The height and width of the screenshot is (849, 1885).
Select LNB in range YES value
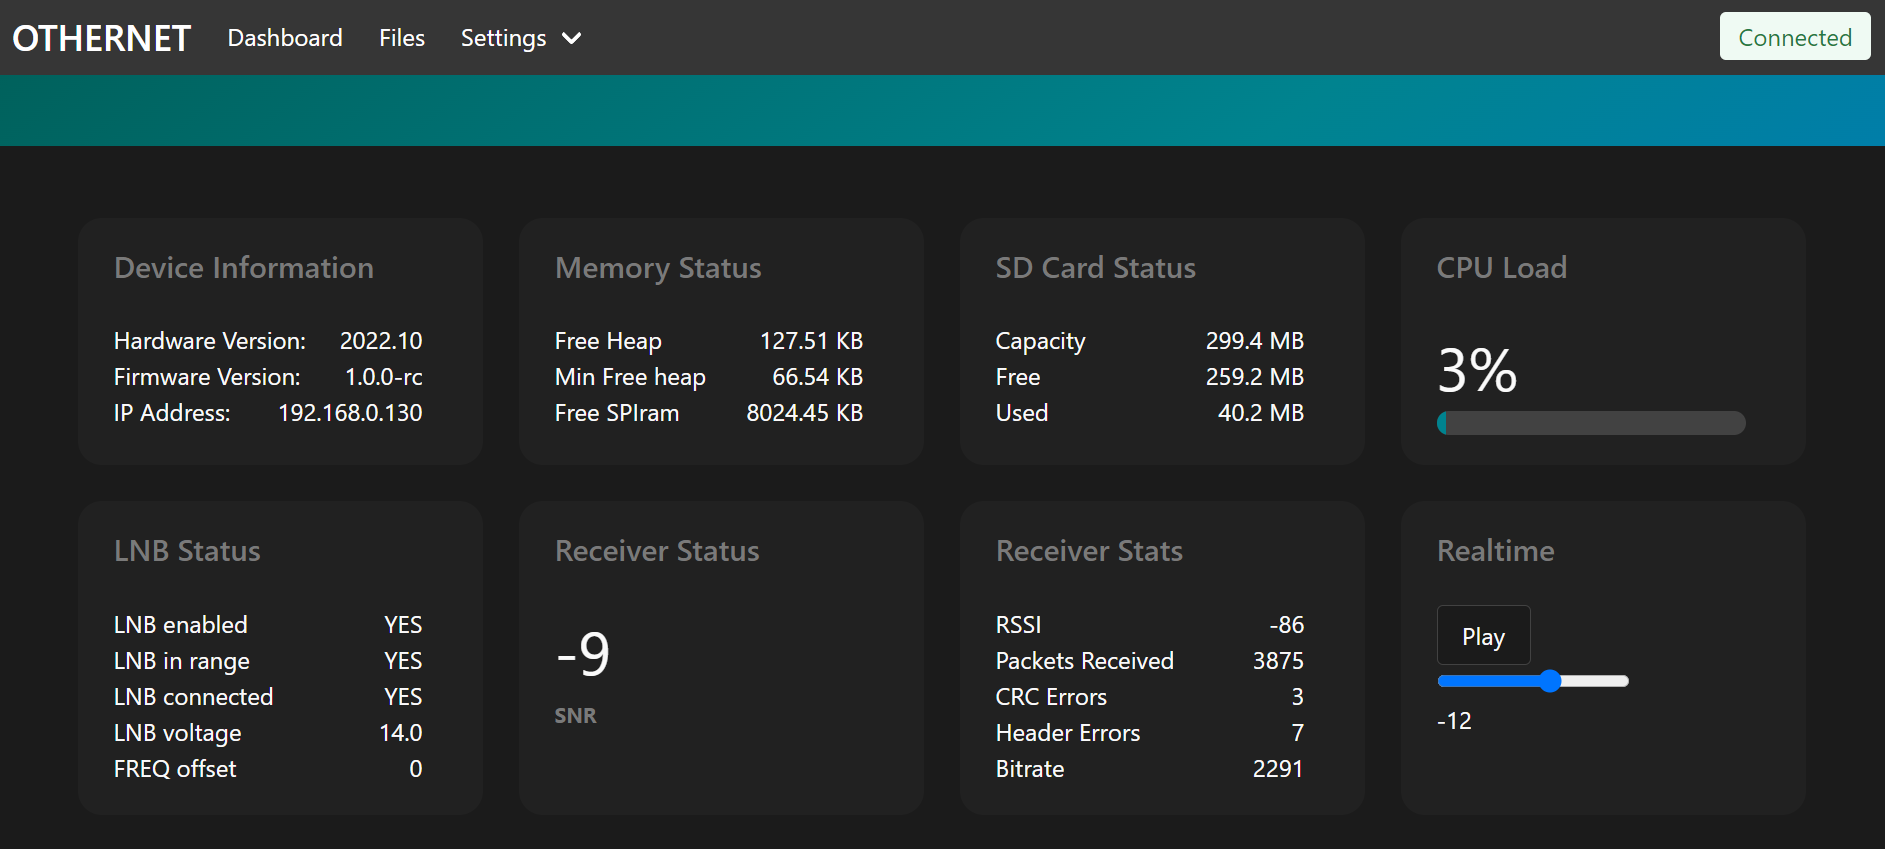pyautogui.click(x=403, y=661)
